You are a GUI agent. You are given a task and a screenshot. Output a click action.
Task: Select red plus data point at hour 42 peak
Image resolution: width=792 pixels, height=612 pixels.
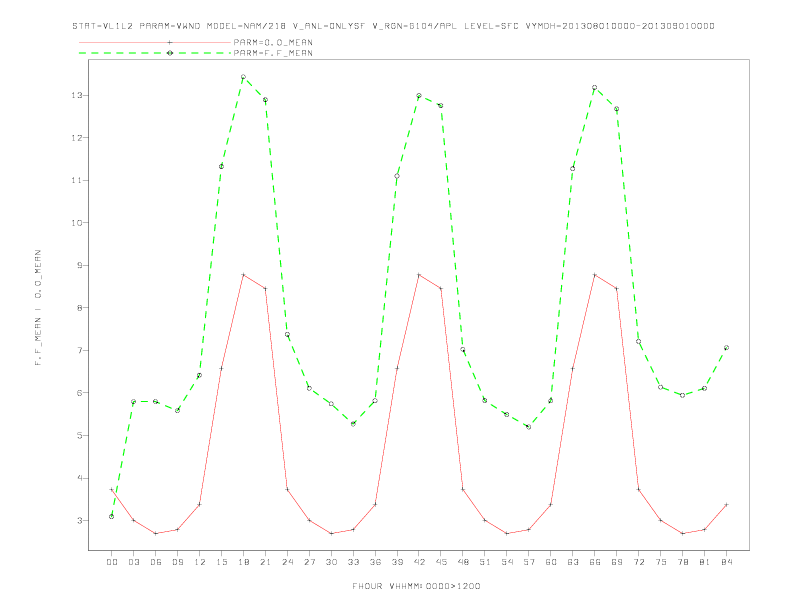pyautogui.click(x=419, y=275)
